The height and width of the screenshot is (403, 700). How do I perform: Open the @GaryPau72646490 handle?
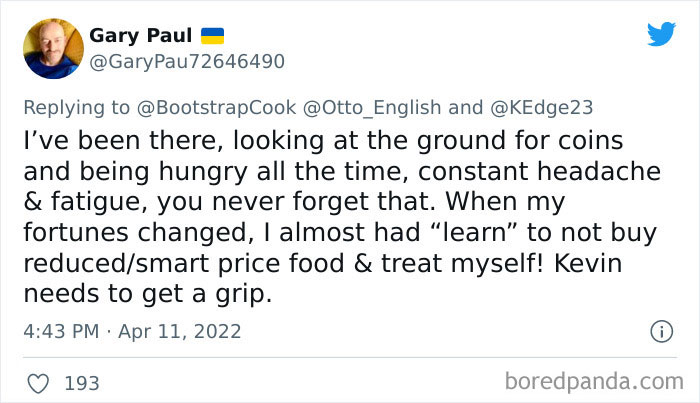pos(187,62)
